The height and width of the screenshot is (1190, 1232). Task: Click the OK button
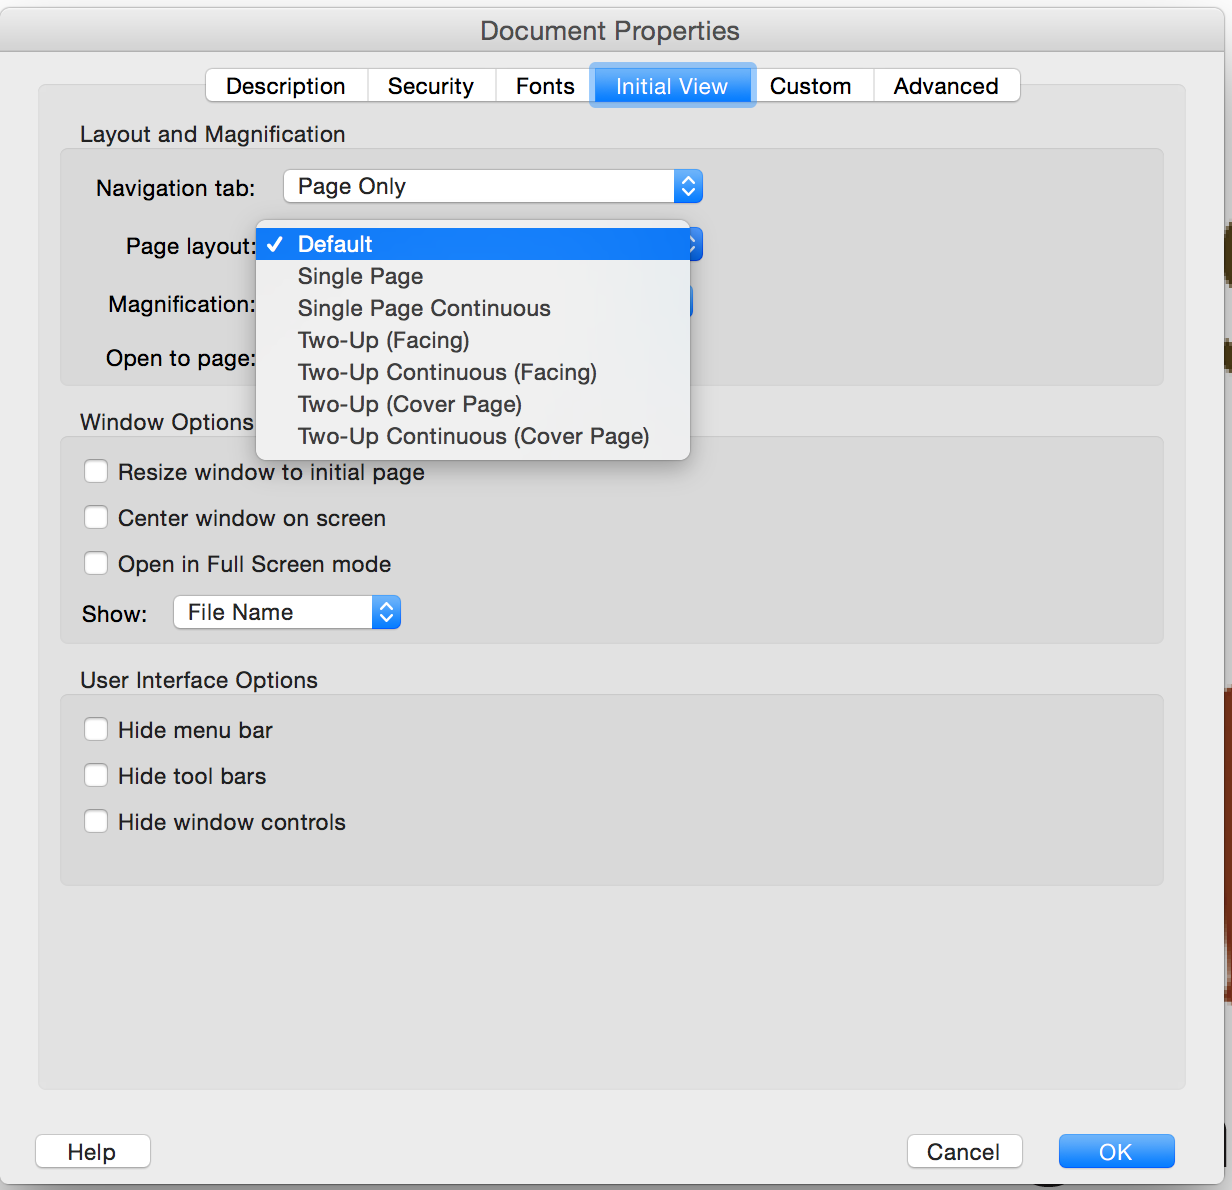(1116, 1152)
